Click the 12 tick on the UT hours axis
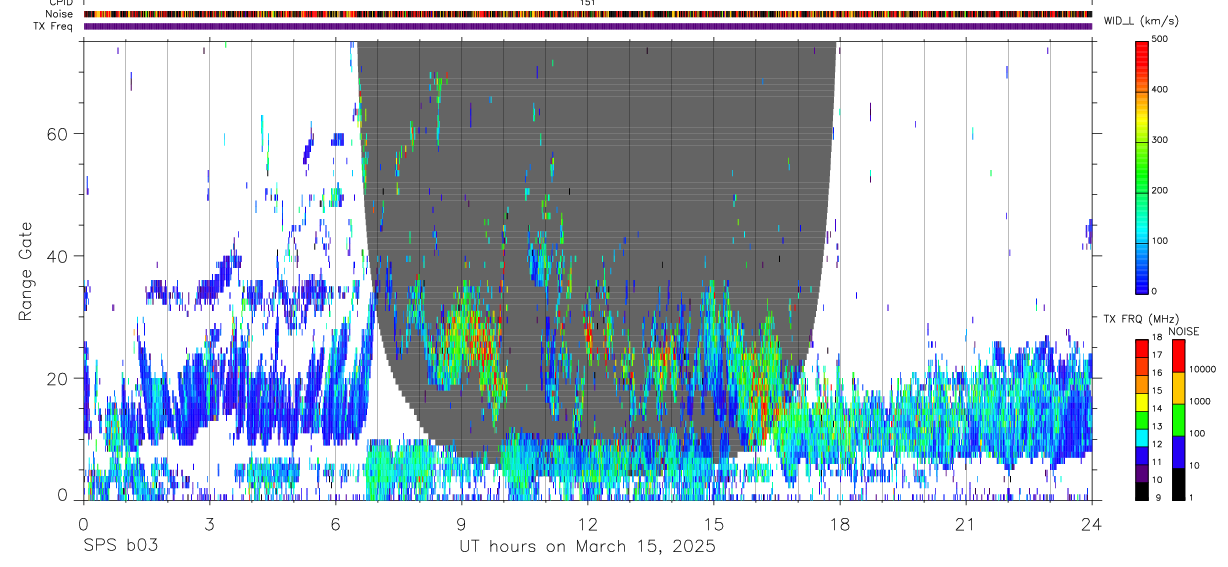Viewport: 1228px width, 567px height. point(588,524)
